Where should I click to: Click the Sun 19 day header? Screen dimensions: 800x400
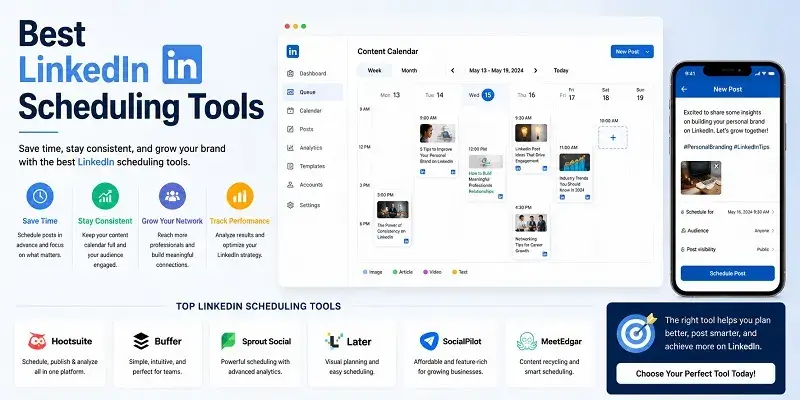(640, 94)
